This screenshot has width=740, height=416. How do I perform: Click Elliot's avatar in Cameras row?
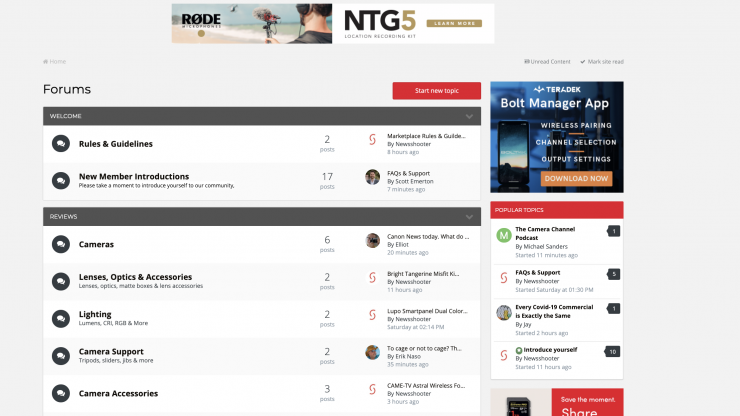(x=372, y=241)
